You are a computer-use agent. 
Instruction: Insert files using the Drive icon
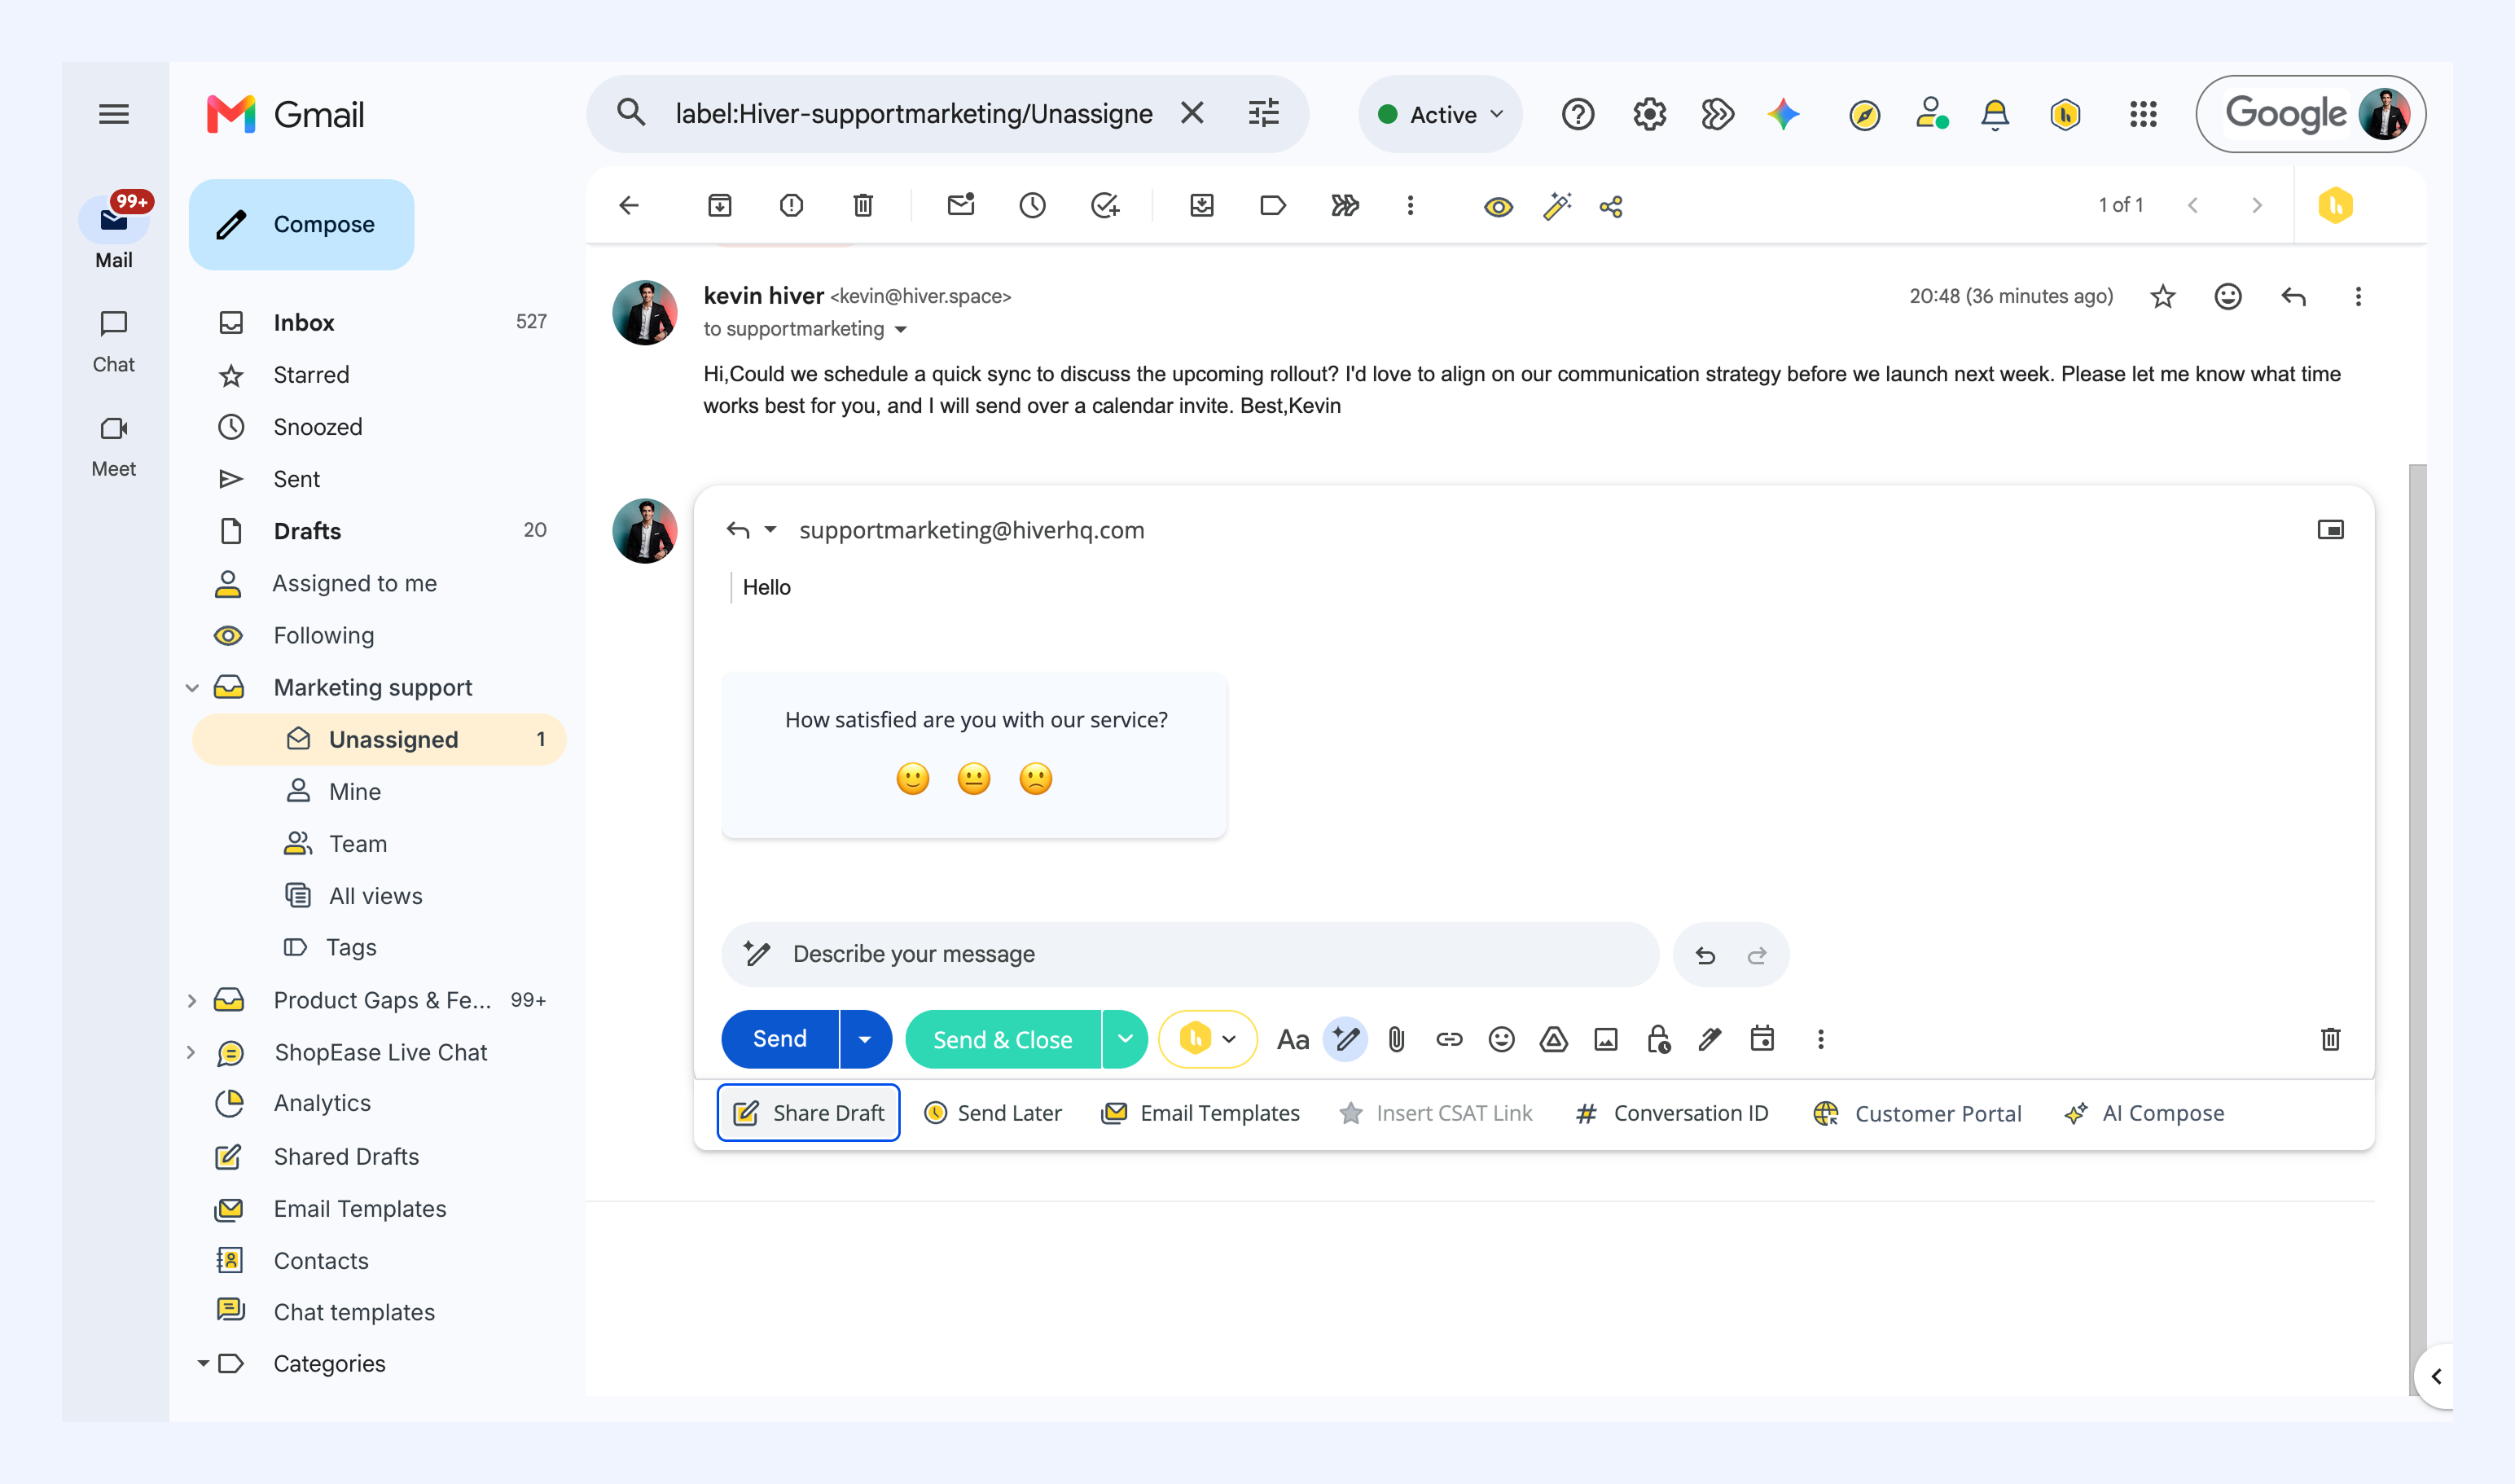pyautogui.click(x=1553, y=1040)
